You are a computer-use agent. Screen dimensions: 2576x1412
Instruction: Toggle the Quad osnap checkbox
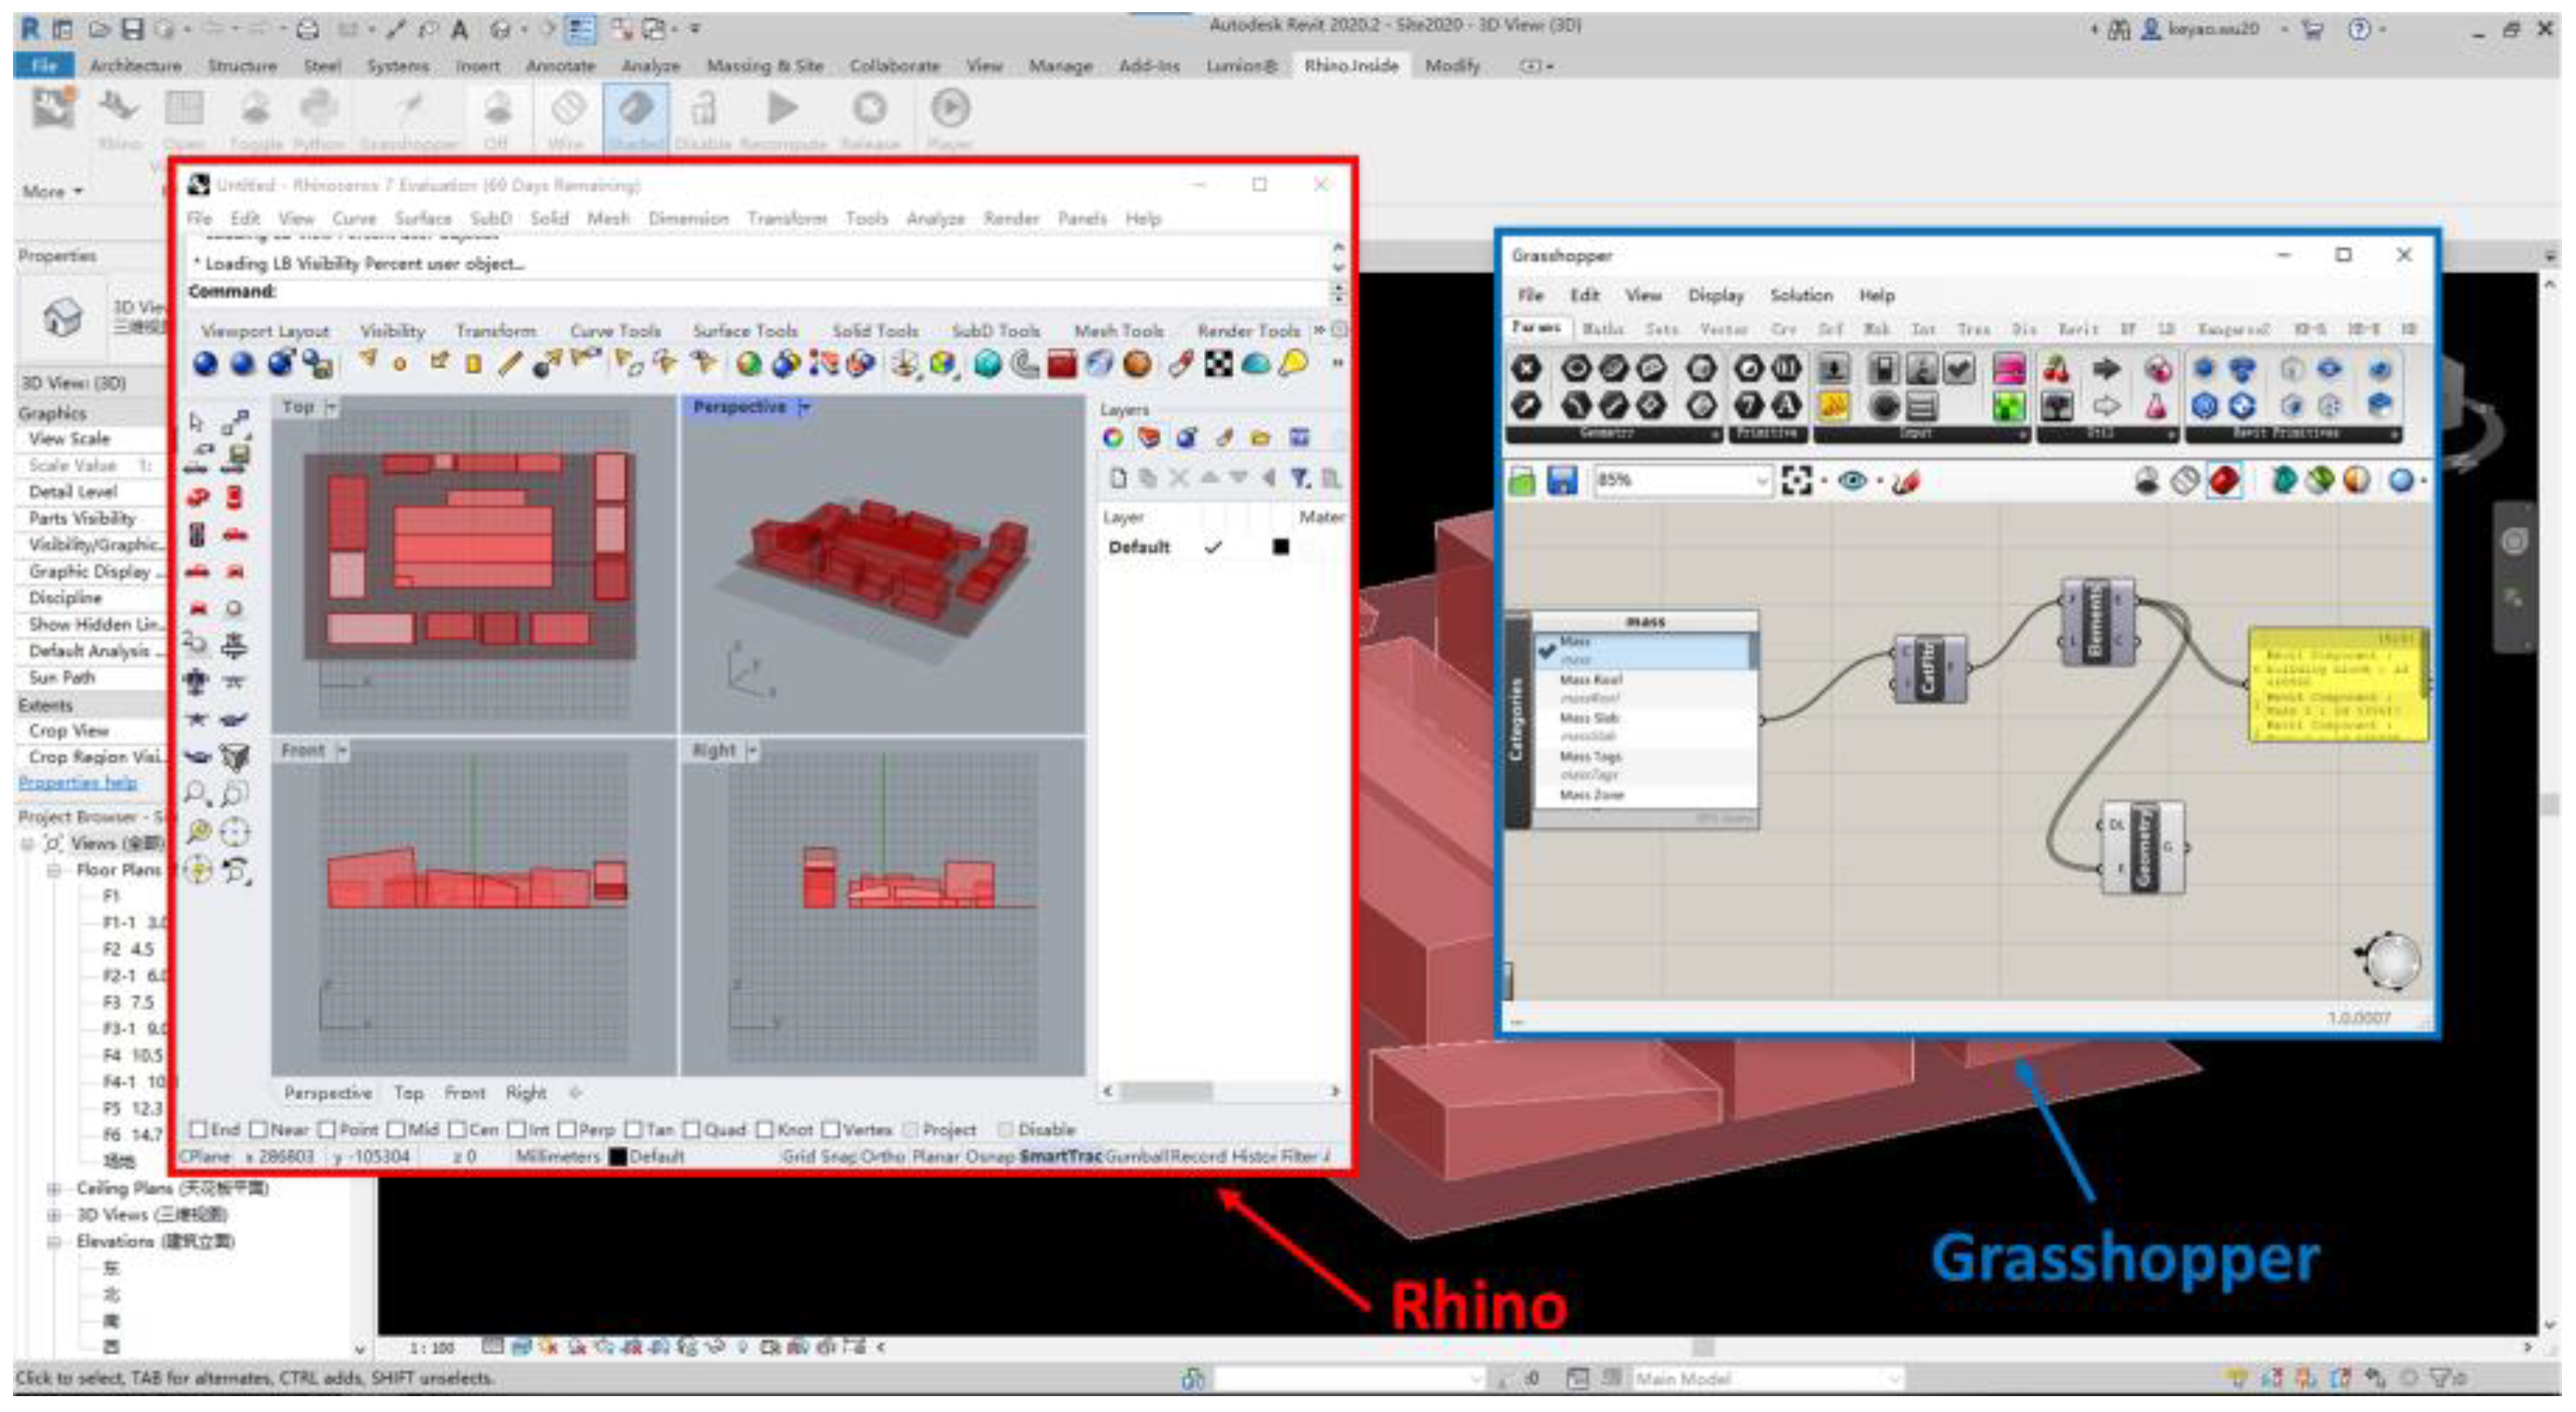[x=691, y=1129]
